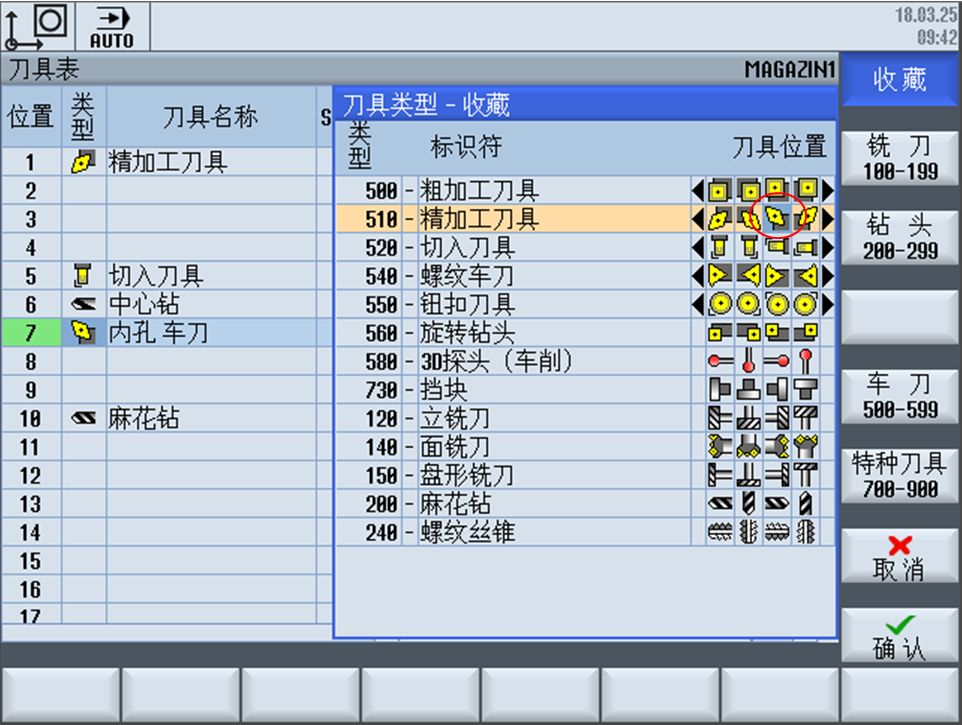This screenshot has height=725, width=962.
Task: Select the 中心钻 drill icon in position 6
Action: (83, 304)
